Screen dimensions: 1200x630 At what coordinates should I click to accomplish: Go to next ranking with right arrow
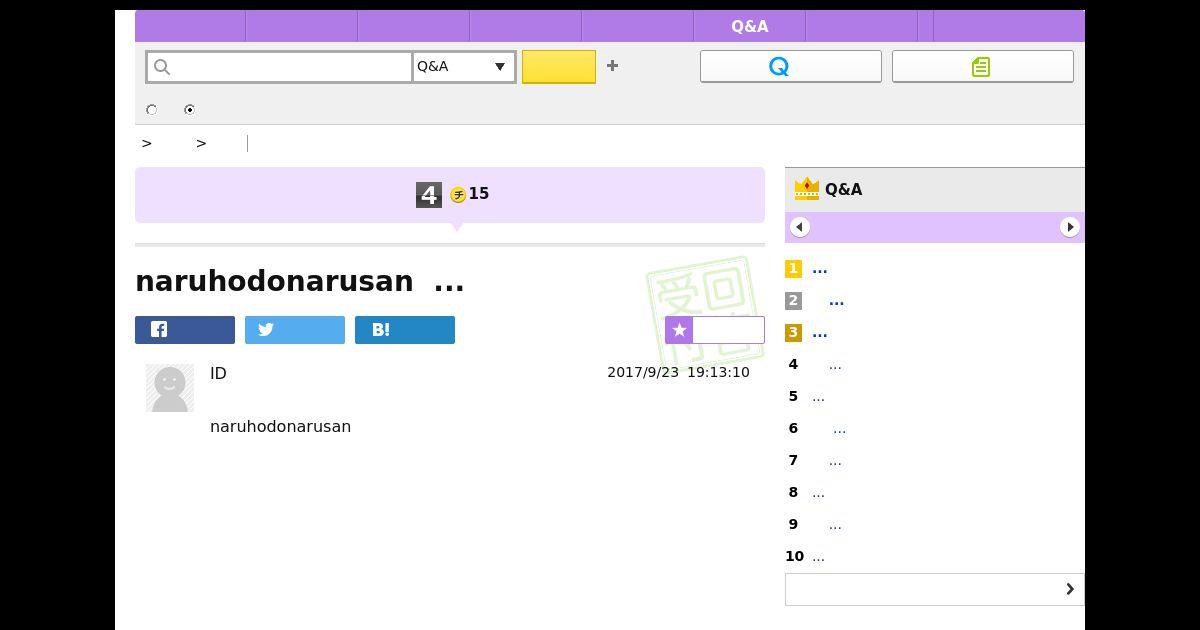[x=1069, y=227]
